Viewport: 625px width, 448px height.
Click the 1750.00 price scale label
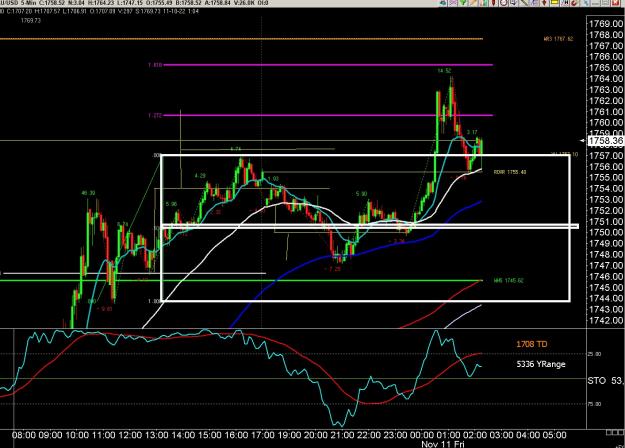click(606, 232)
